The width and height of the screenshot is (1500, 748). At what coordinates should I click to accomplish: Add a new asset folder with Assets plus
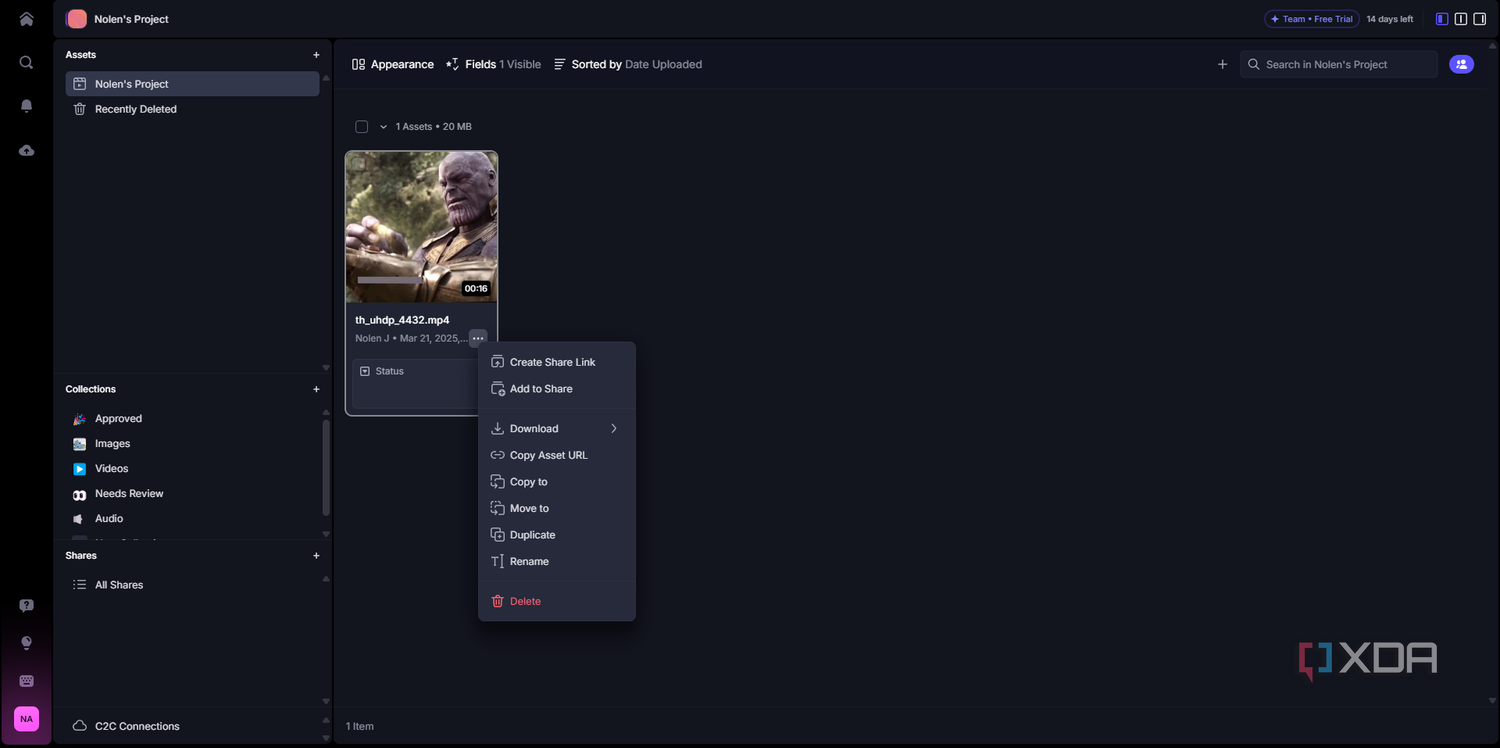(x=316, y=55)
